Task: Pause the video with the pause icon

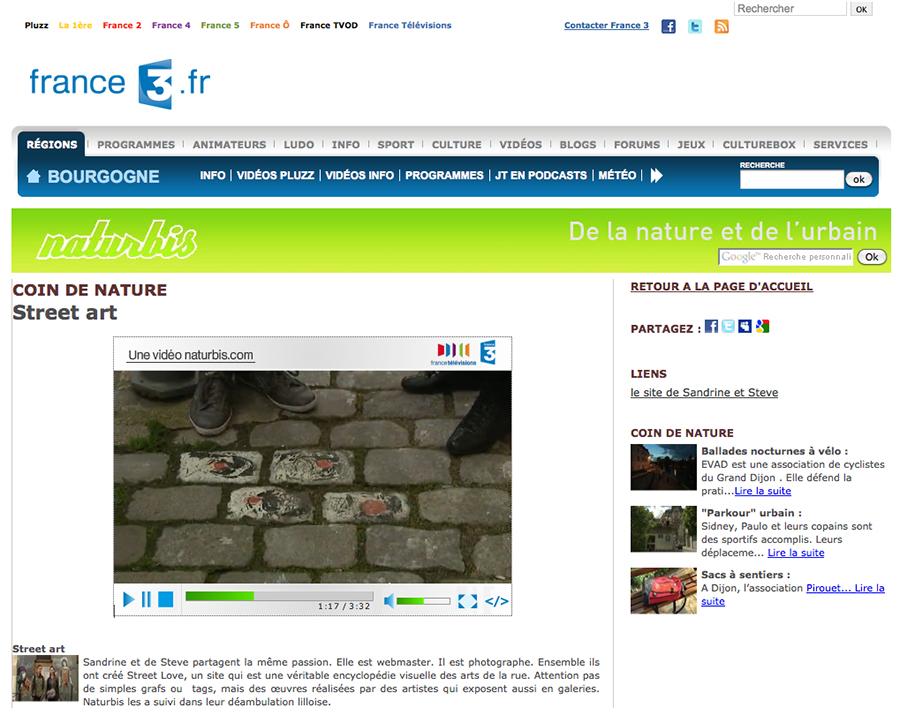Action: (x=146, y=599)
